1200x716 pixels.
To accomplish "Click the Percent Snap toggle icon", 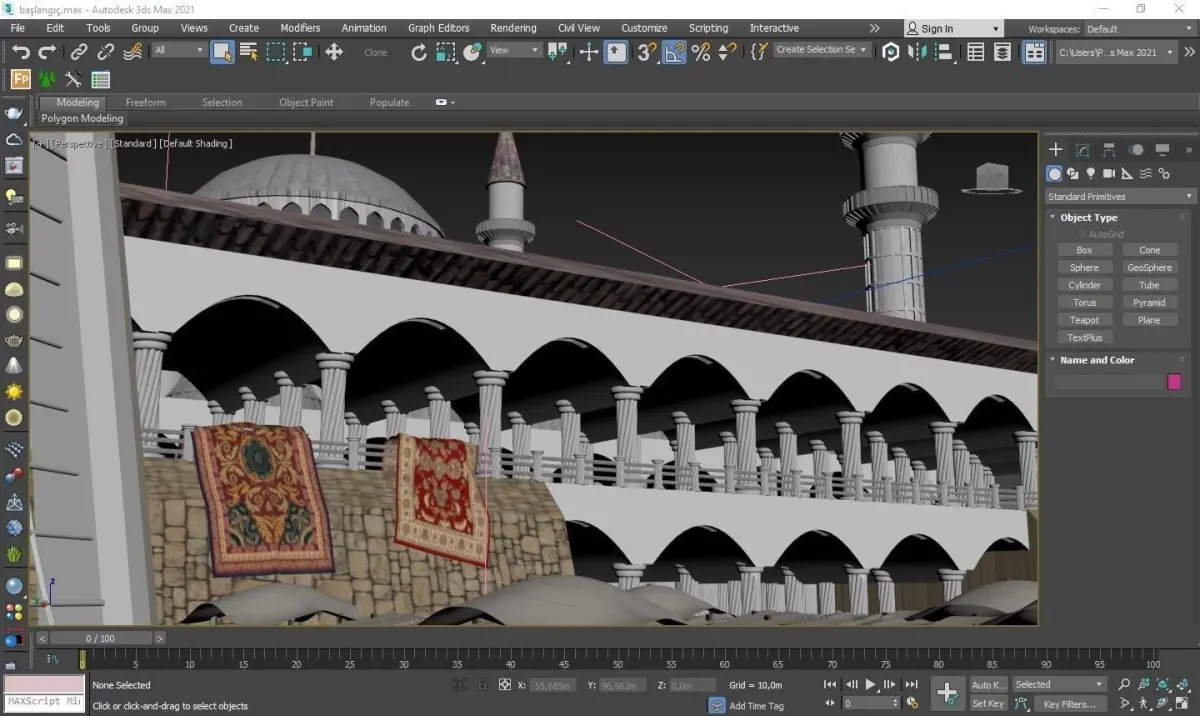I will [701, 52].
